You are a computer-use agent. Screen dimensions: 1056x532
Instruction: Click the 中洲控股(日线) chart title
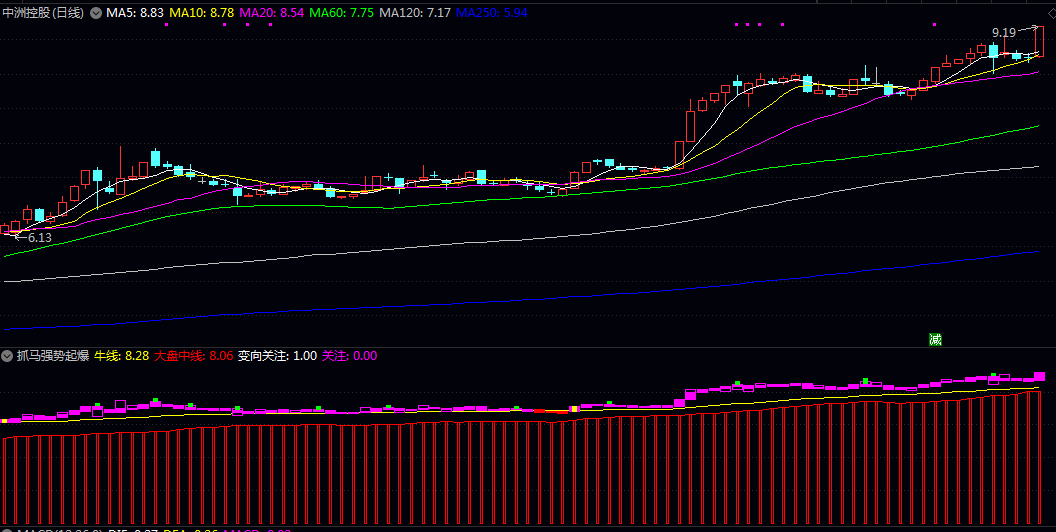[x=44, y=13]
